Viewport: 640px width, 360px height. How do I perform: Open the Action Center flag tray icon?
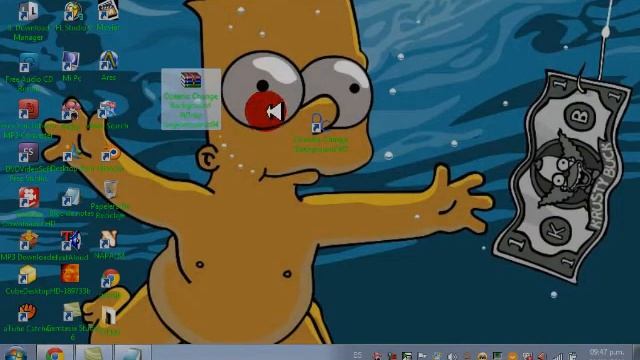pos(422,356)
